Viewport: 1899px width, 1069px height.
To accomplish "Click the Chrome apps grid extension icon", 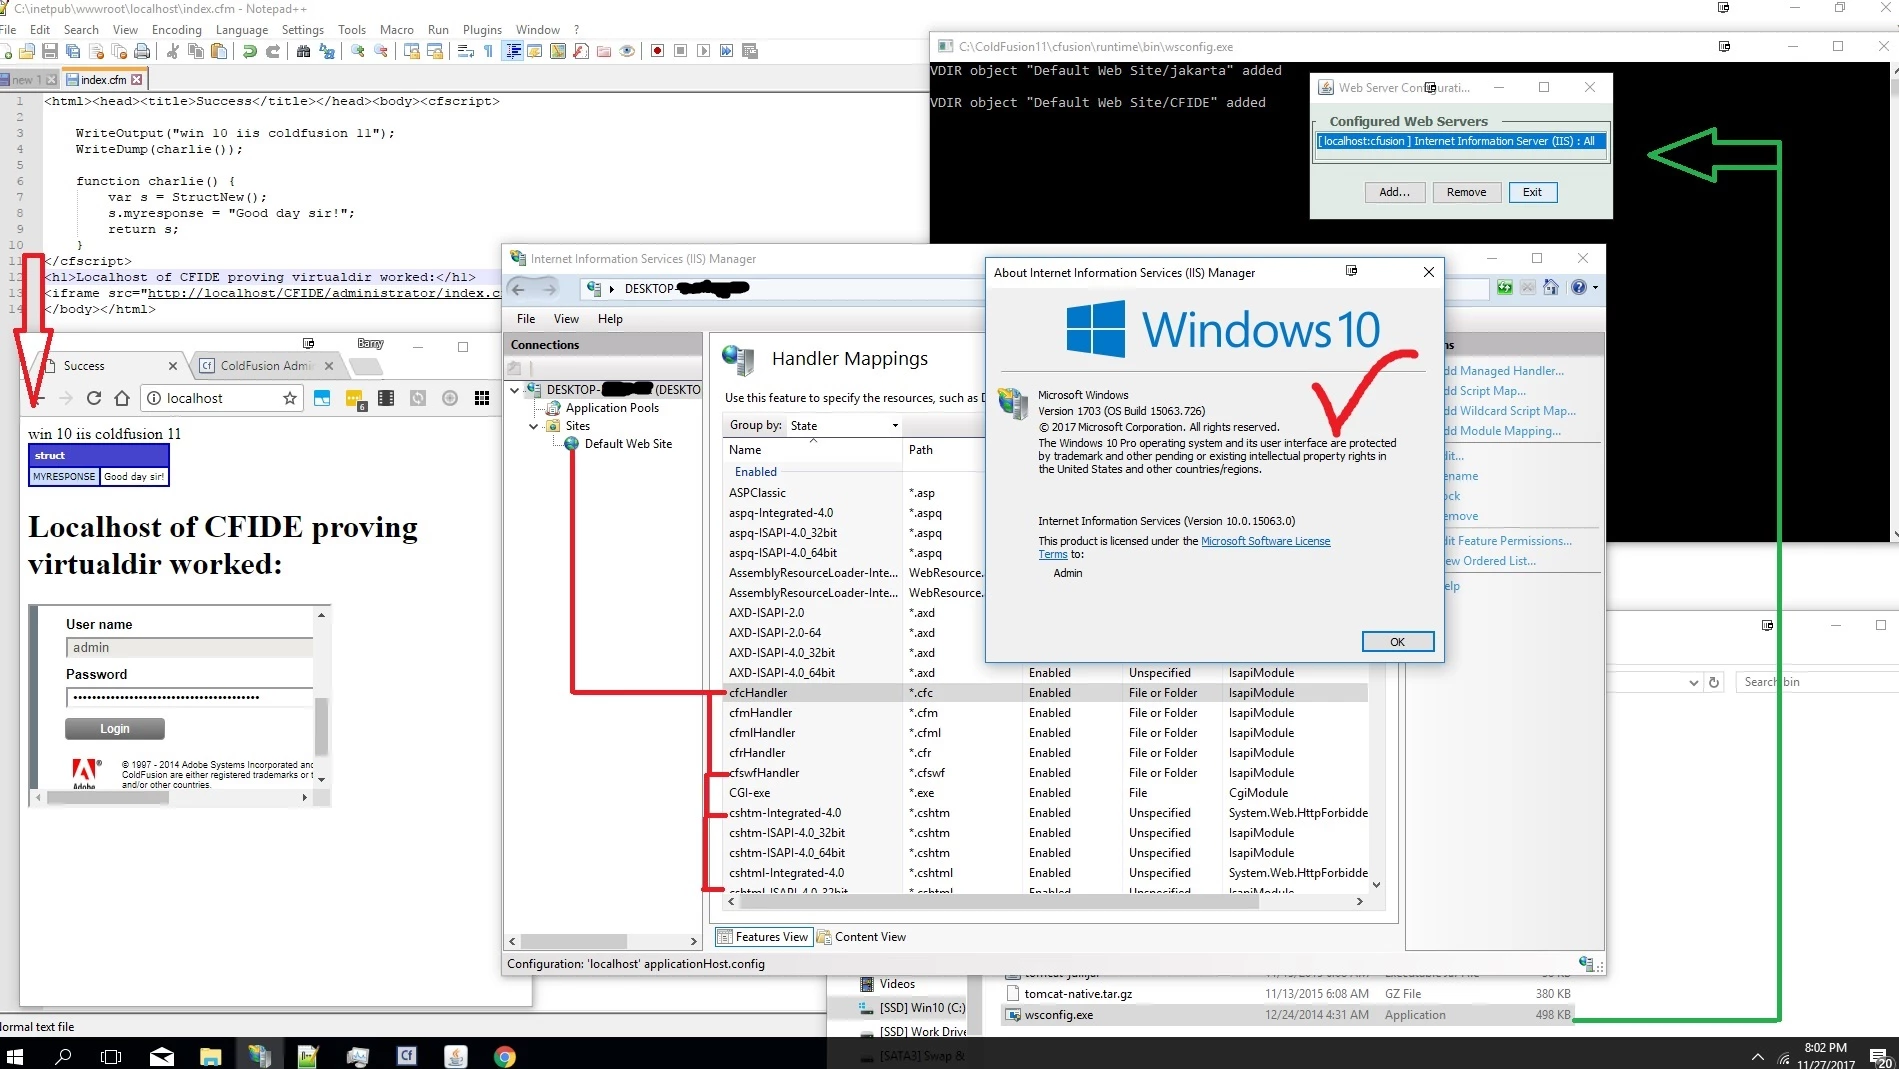I will (x=482, y=398).
